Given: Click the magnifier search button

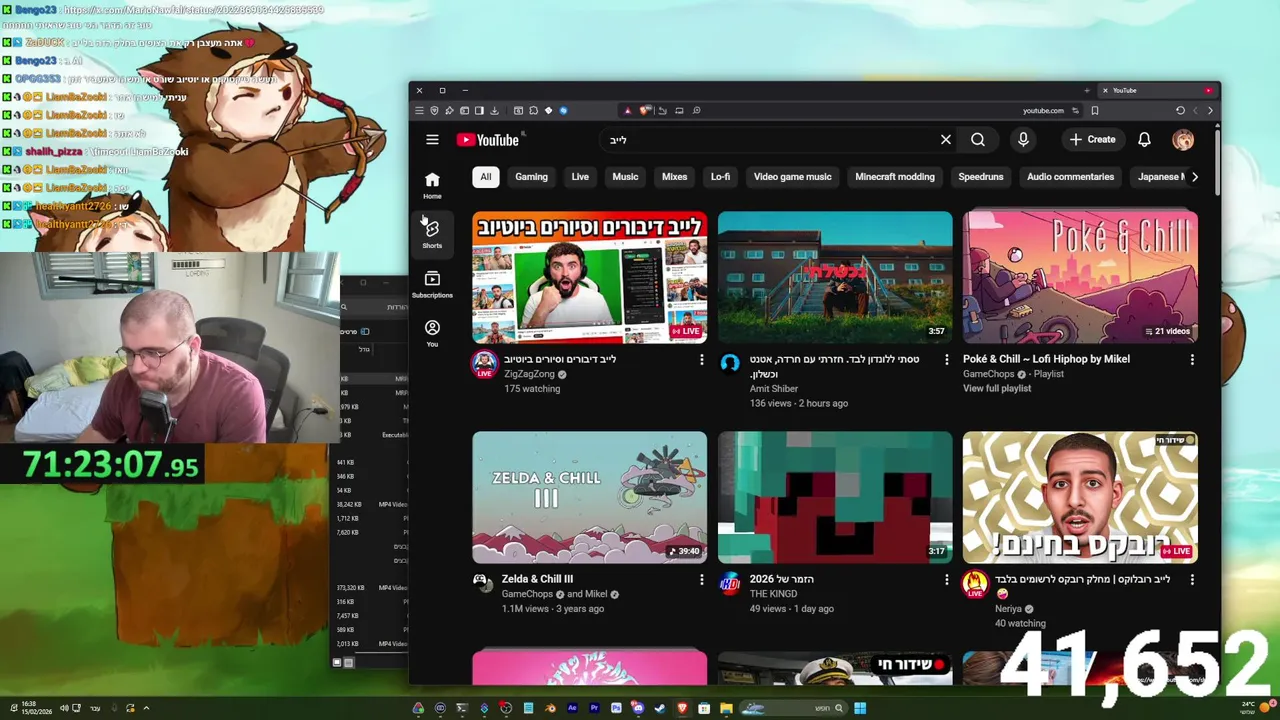Looking at the screenshot, I should [x=978, y=140].
